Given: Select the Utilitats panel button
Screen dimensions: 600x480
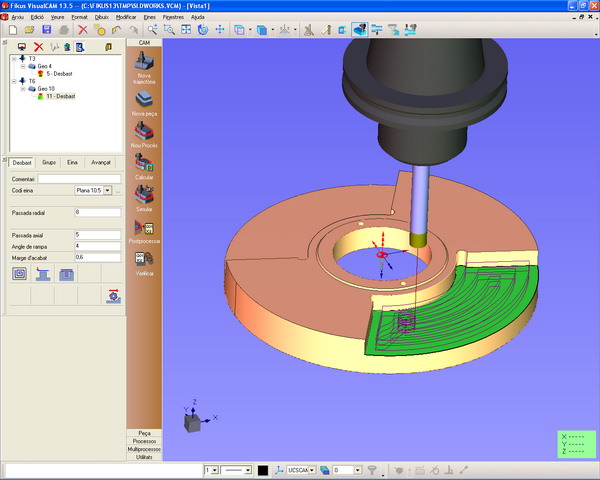Looking at the screenshot, I should pos(144,455).
